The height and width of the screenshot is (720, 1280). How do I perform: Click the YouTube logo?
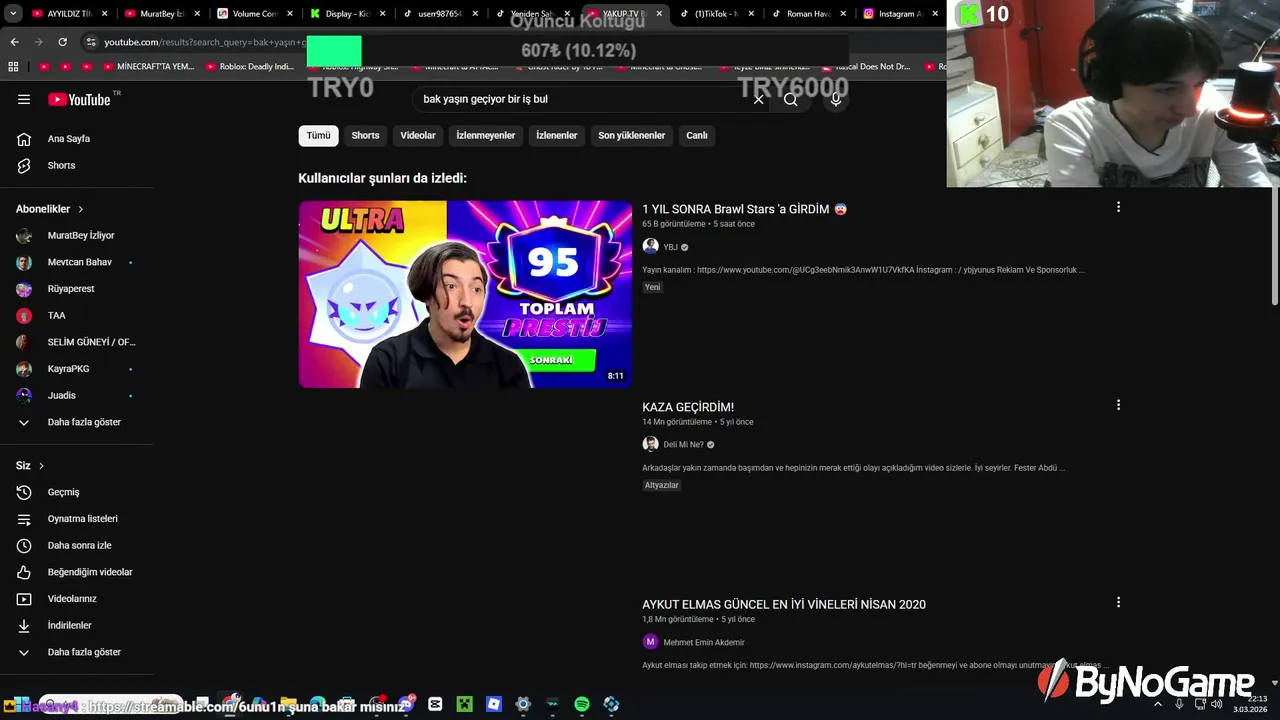[80, 99]
